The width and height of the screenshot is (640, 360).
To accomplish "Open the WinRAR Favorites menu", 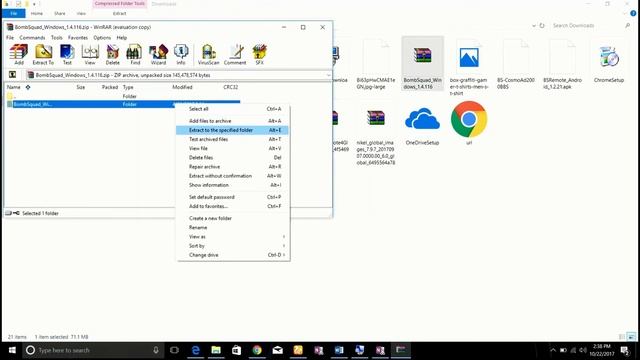I will coord(78,38).
